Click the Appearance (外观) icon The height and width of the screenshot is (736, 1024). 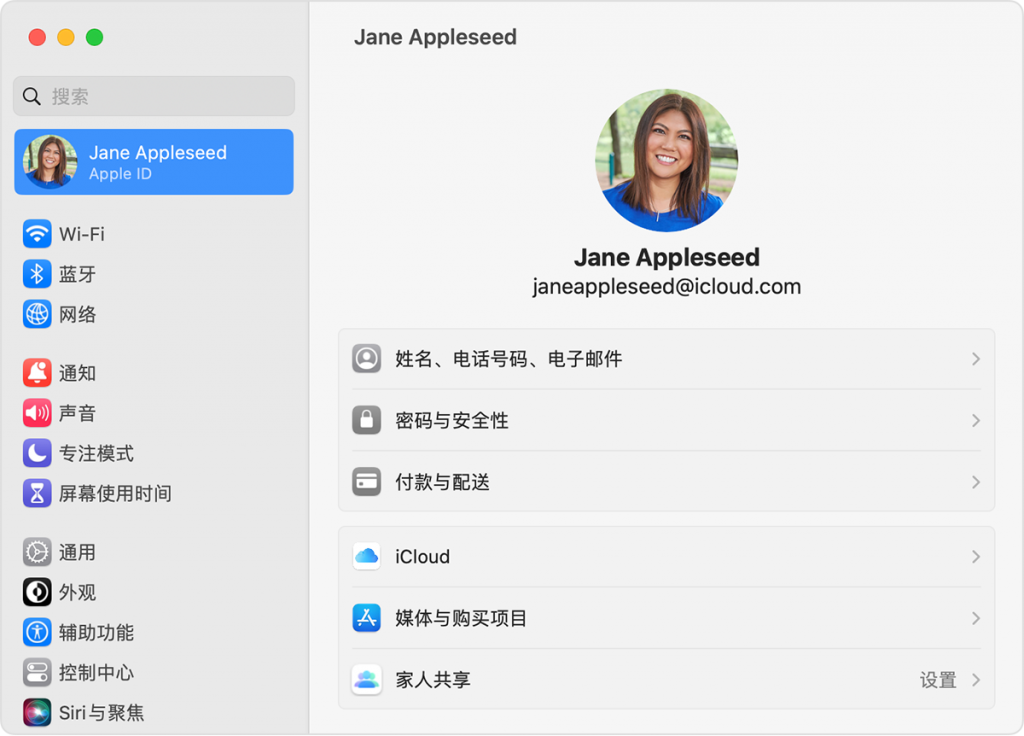37,592
